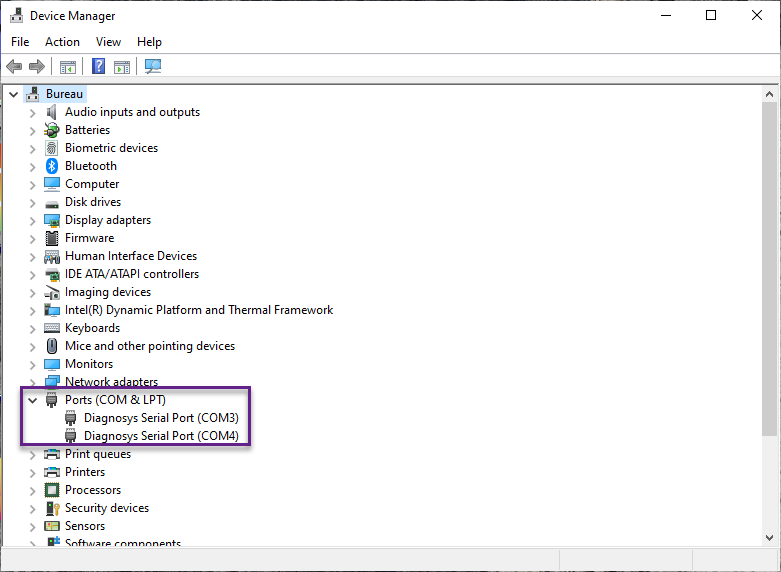
Task: Select the Print queues label
Action: (x=98, y=454)
